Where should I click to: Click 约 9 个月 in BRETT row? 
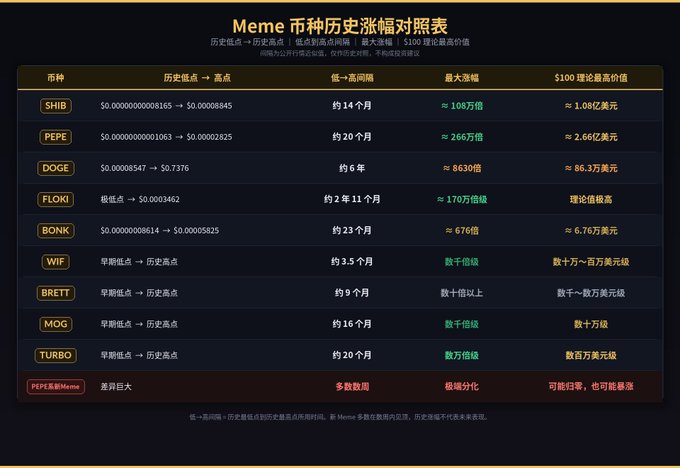pos(352,293)
